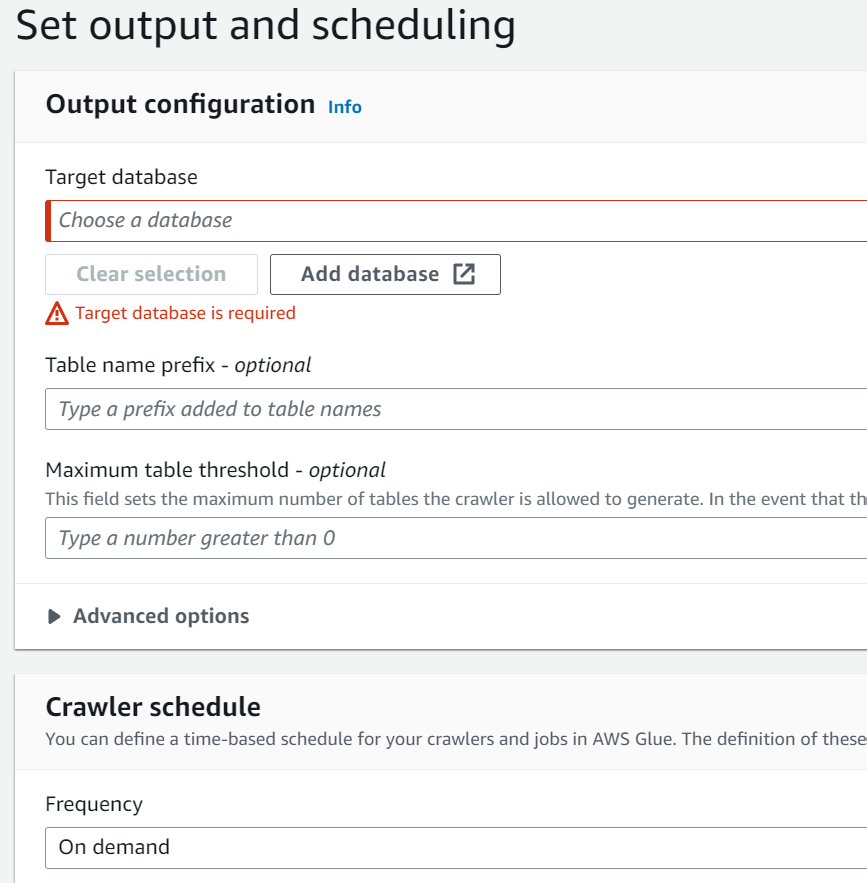Click the red warning triangle icon
Screen dimensions: 867x883
57,314
